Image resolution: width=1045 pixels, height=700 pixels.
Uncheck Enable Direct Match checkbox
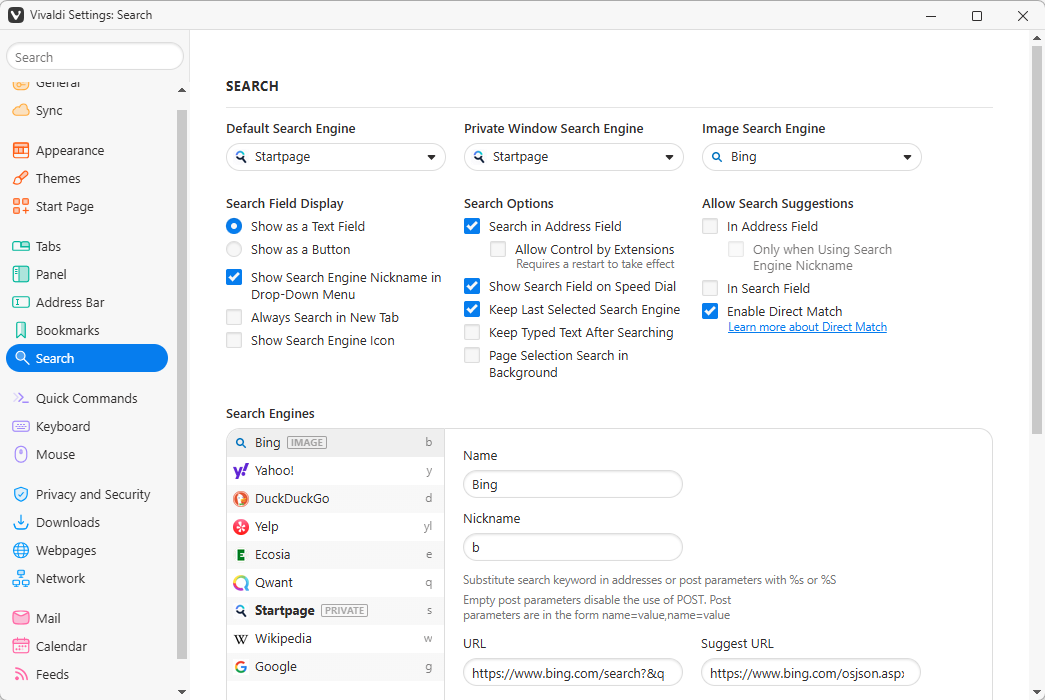(710, 311)
